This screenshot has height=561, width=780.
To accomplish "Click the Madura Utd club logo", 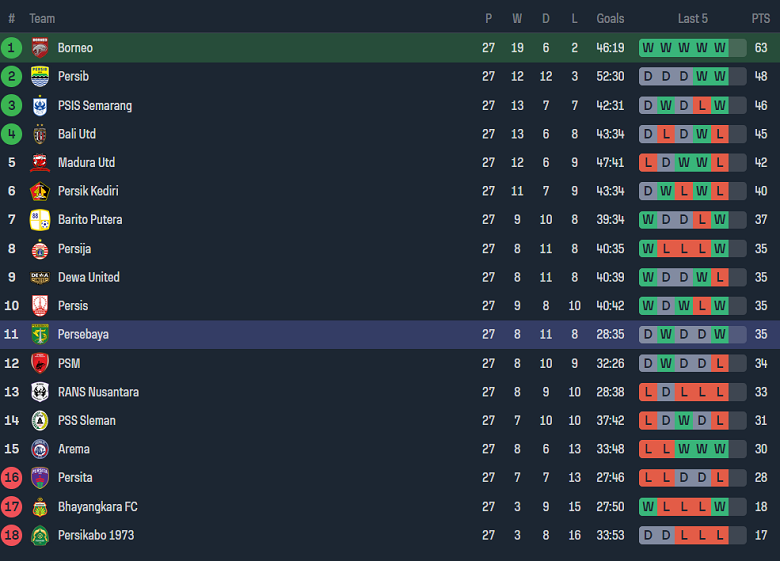I will (40, 163).
